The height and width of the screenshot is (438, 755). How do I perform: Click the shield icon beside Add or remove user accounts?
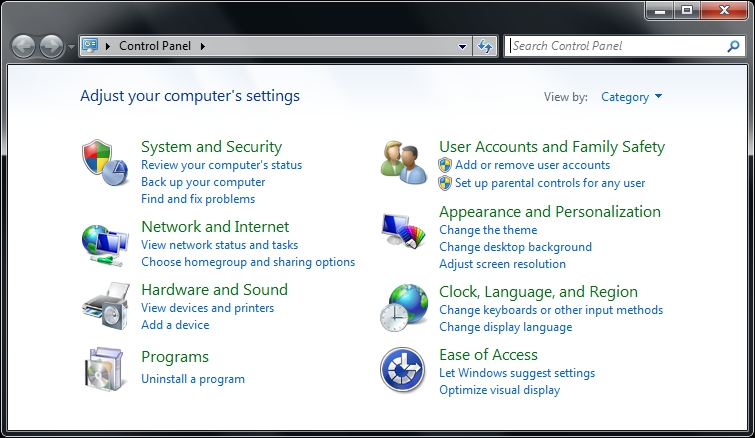tap(445, 165)
